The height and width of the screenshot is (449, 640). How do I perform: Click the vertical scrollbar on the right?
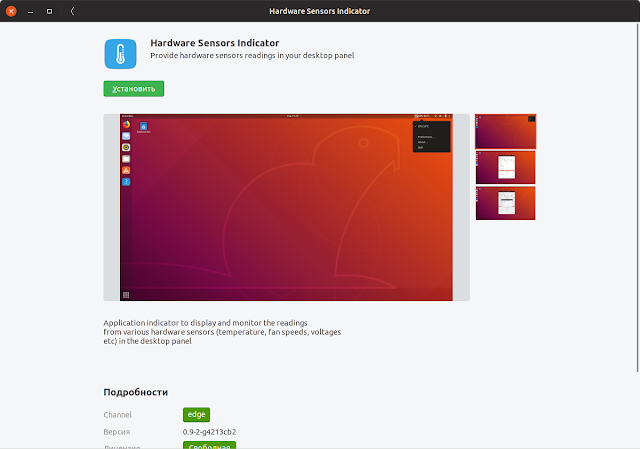pyautogui.click(x=638, y=198)
